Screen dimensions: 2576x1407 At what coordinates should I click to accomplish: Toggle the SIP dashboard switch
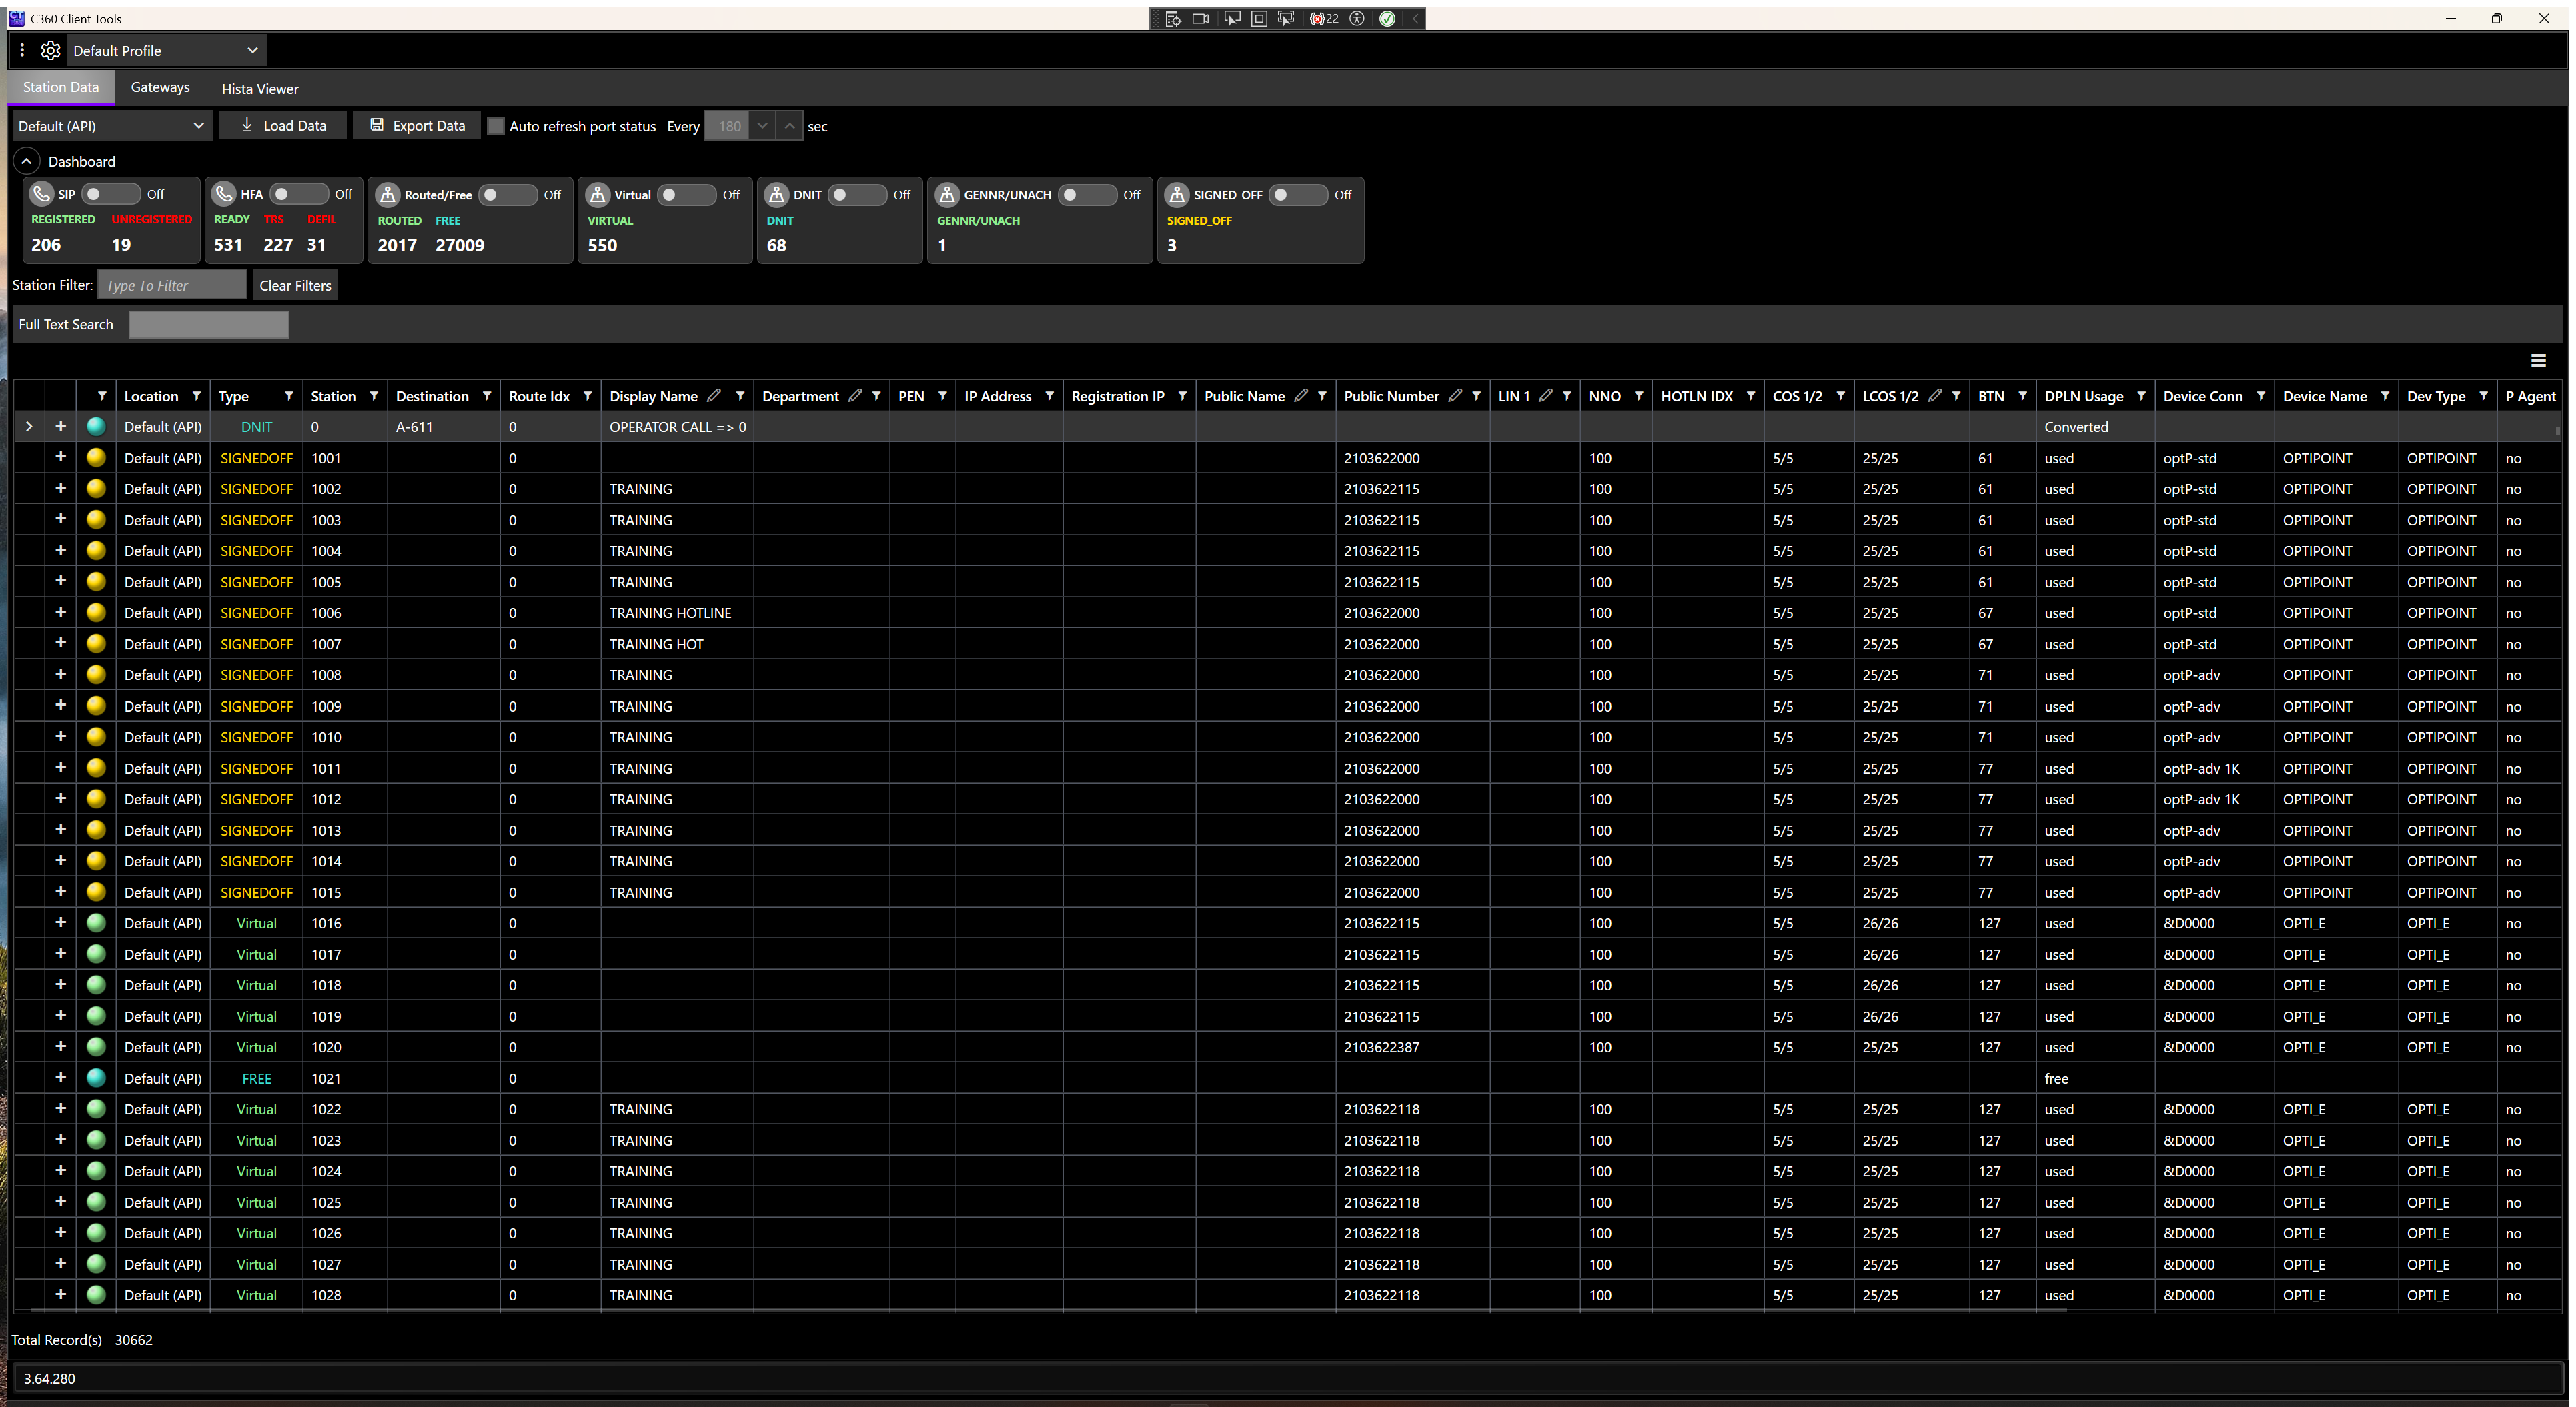[110, 194]
